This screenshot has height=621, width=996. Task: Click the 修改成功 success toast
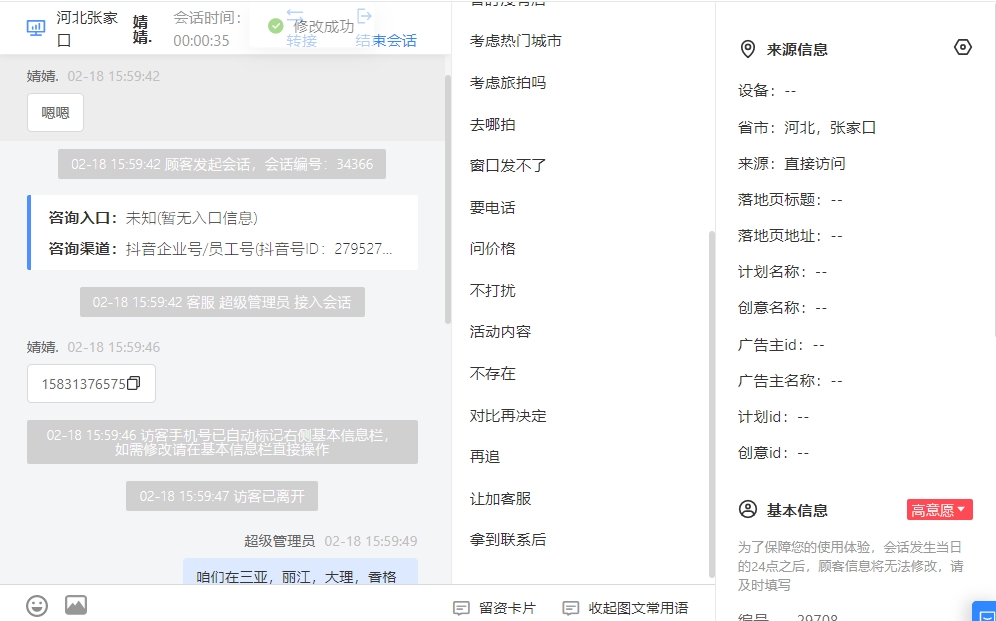point(311,26)
